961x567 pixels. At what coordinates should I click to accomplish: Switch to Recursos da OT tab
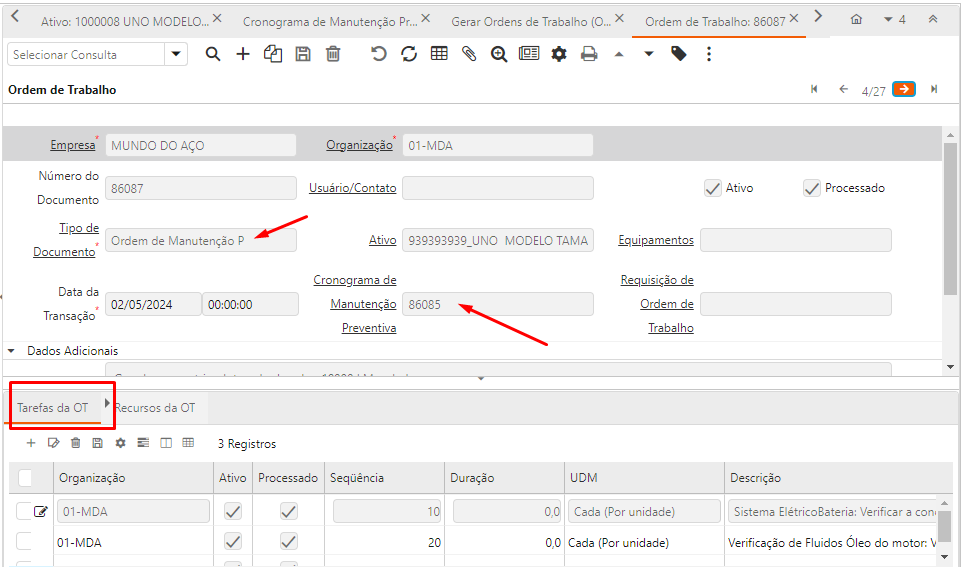click(155, 408)
